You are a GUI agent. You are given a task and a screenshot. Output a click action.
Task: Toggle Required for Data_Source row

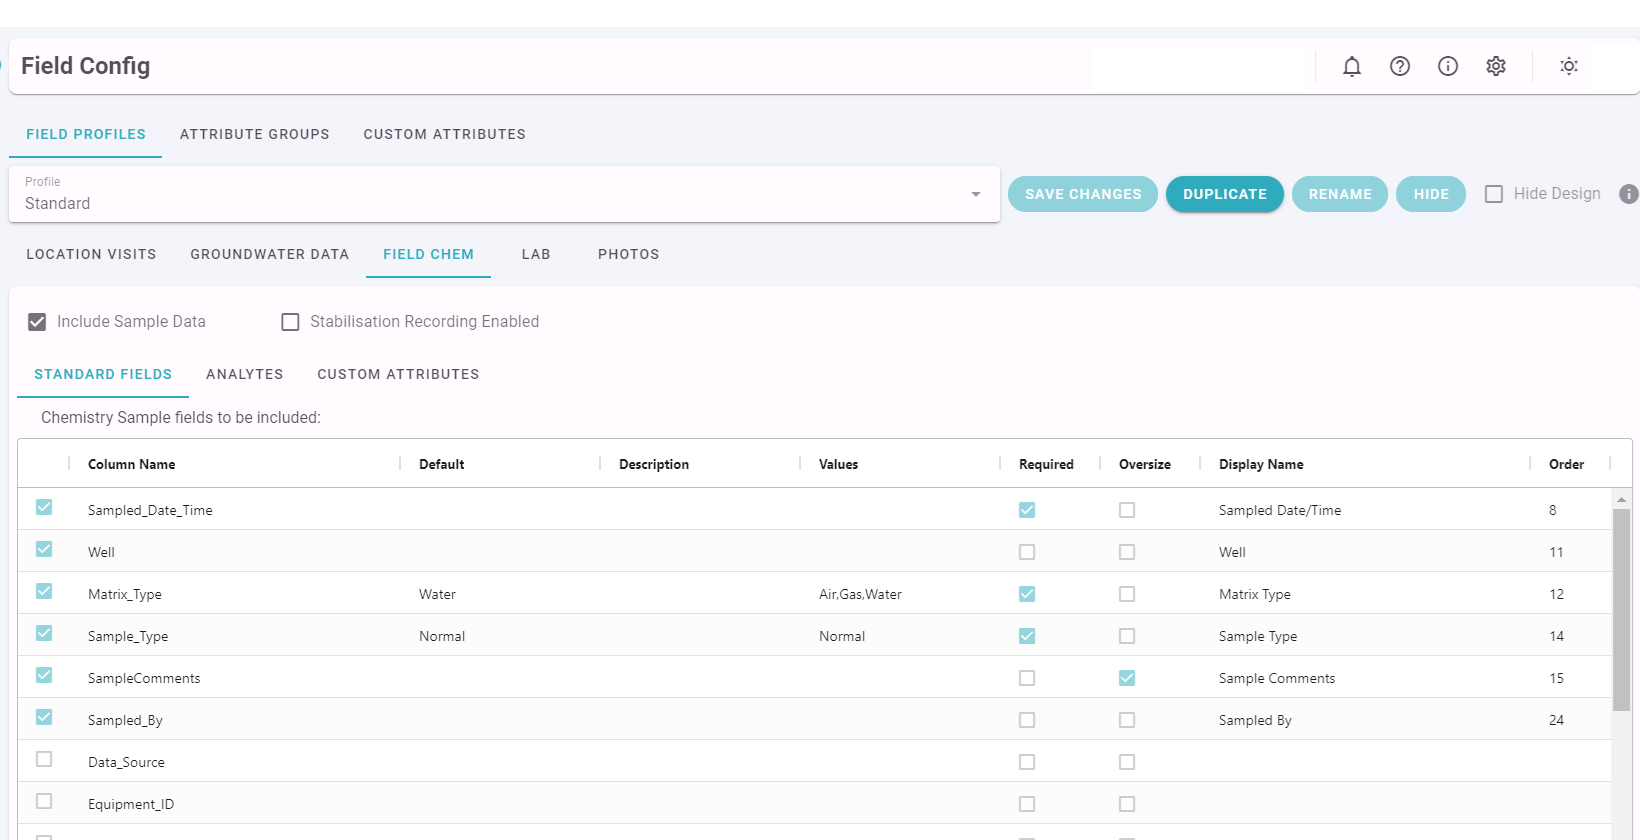(x=1027, y=762)
